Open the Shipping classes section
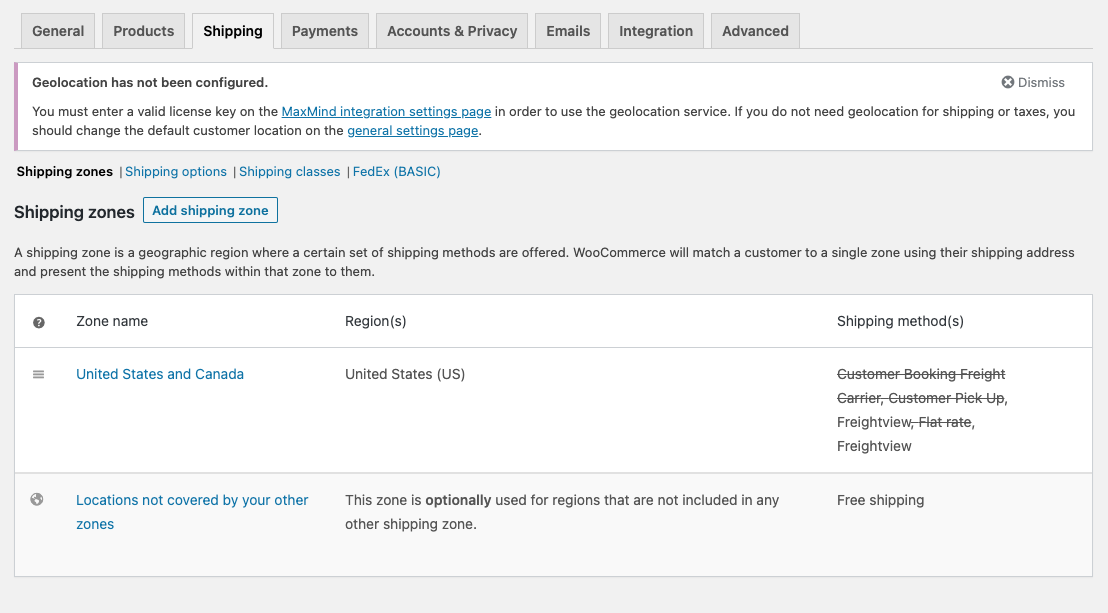The height and width of the screenshot is (613, 1108). [290, 172]
